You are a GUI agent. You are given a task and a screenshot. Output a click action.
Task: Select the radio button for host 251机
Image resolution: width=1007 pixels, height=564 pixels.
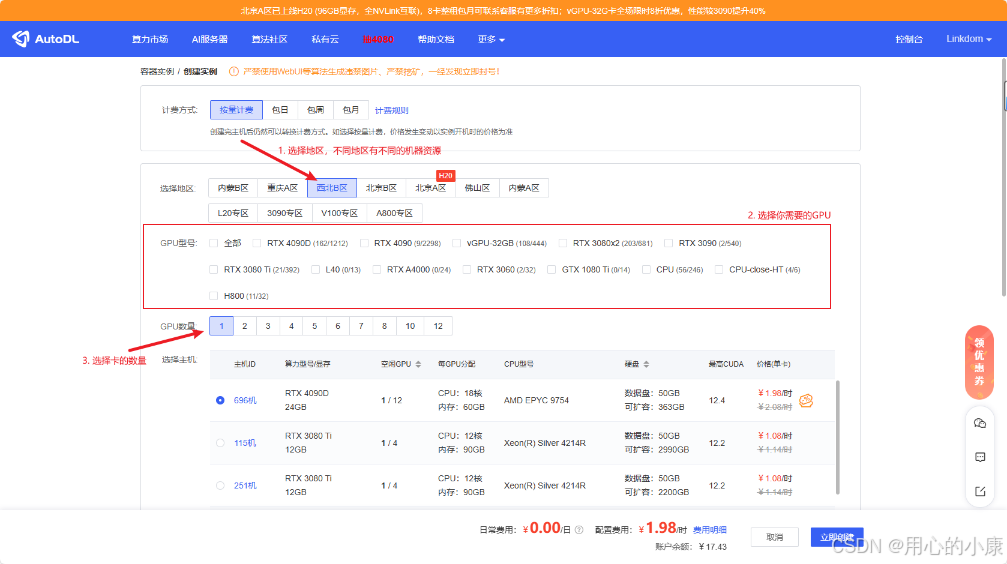click(x=220, y=486)
